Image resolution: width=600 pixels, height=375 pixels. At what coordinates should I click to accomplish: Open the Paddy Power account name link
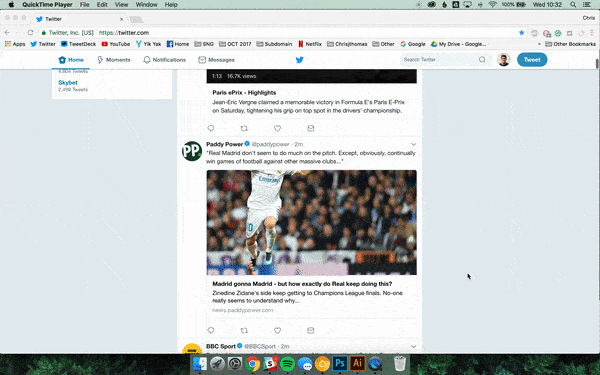(225, 144)
